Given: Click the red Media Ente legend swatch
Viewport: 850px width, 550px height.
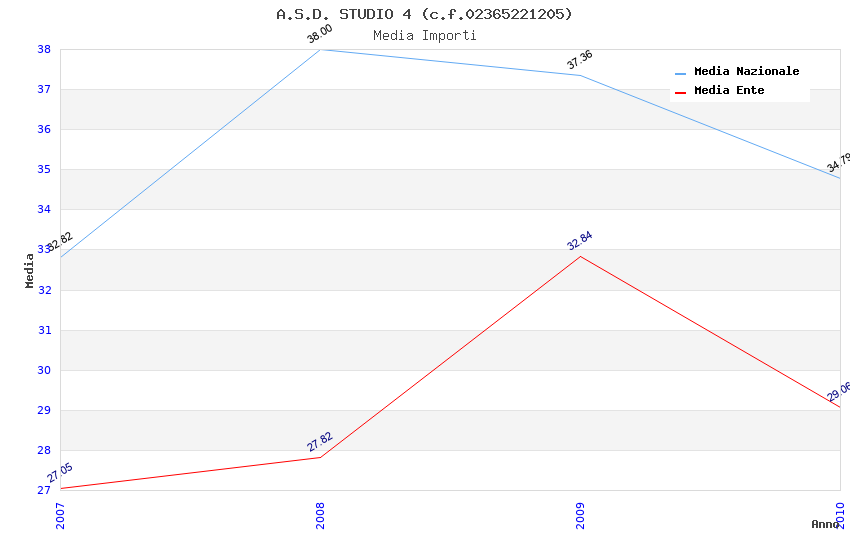Looking at the screenshot, I should (681, 92).
